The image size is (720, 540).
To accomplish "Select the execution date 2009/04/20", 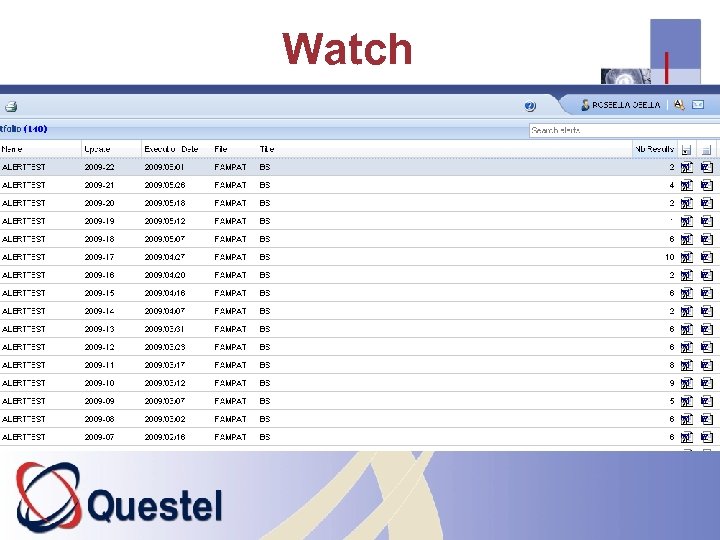I will click(165, 275).
